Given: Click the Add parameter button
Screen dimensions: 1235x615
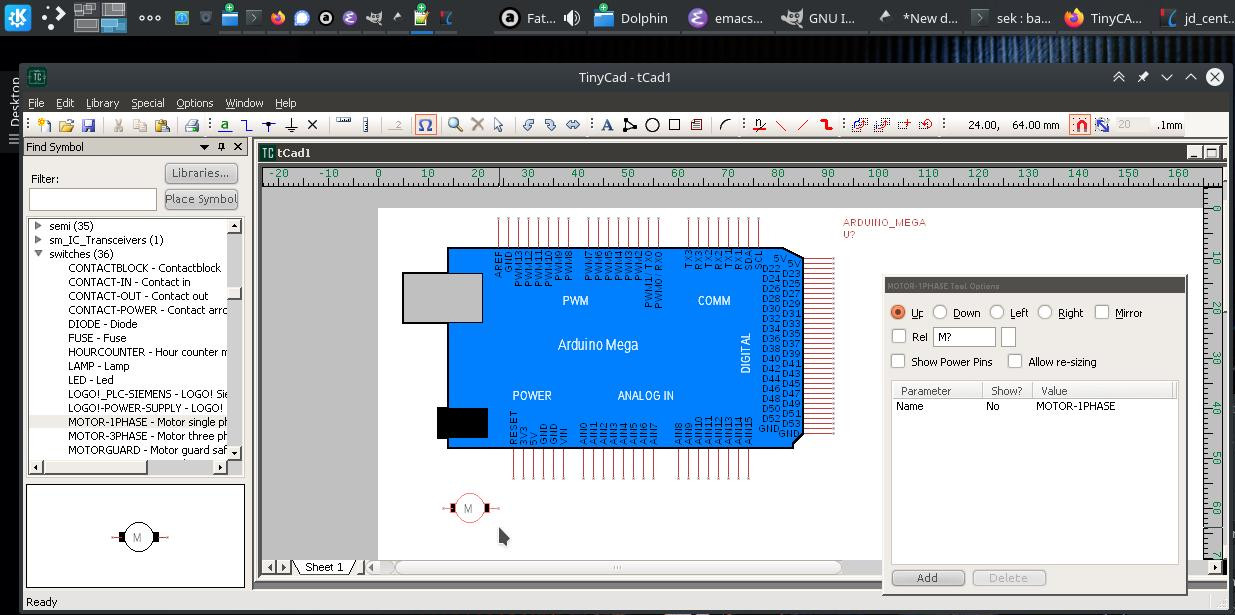Looking at the screenshot, I should [927, 578].
